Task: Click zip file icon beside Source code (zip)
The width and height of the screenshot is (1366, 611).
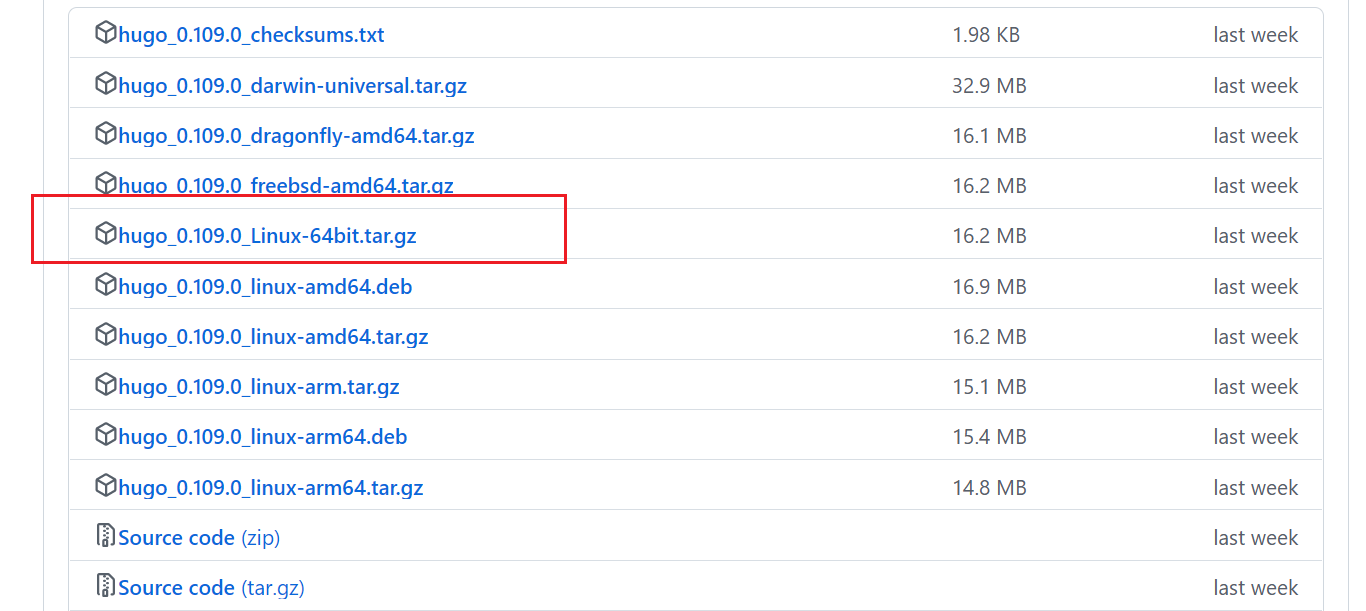Action: [106, 536]
